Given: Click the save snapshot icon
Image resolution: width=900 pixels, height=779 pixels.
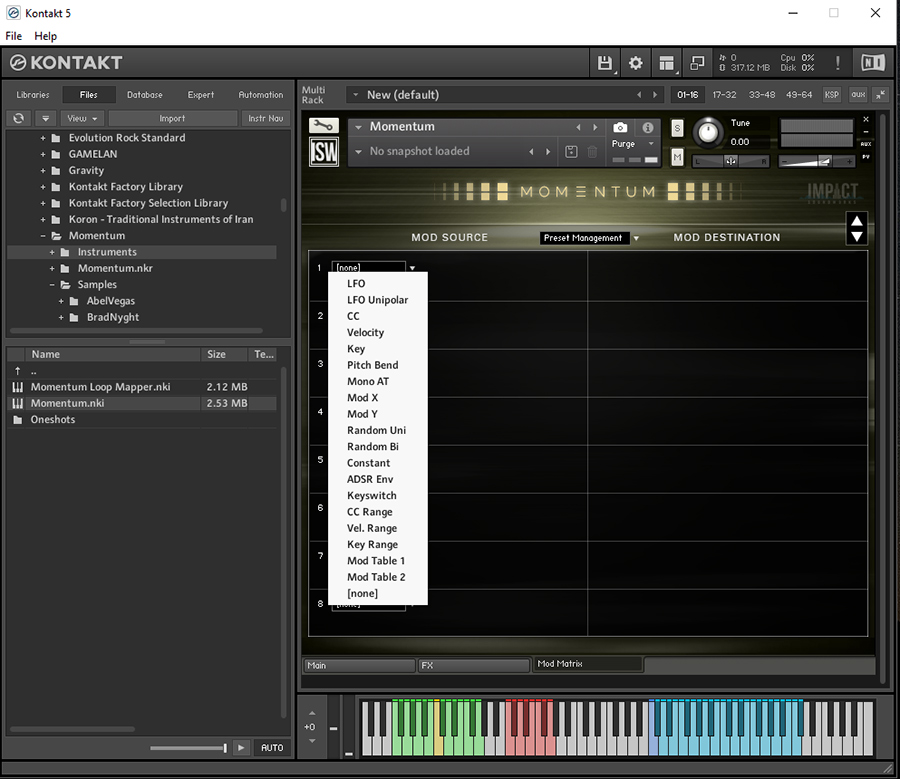Looking at the screenshot, I should tap(571, 152).
